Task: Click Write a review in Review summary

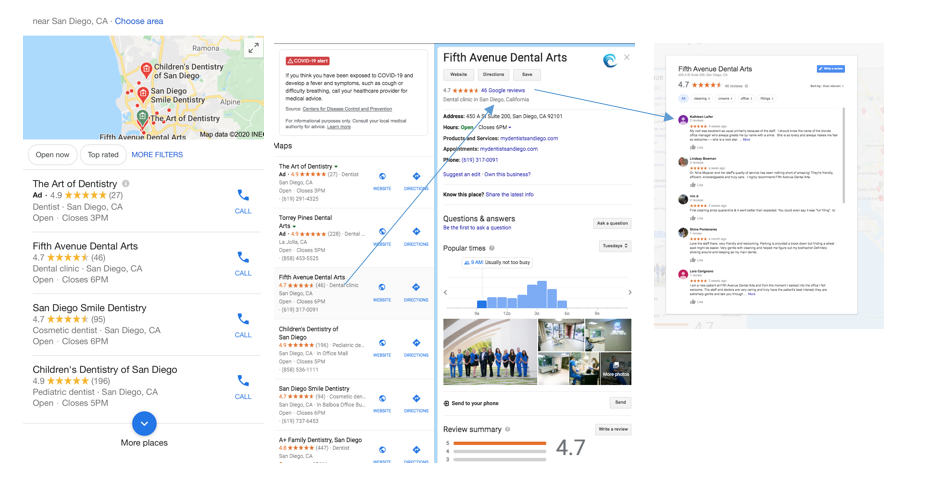Action: 613,429
